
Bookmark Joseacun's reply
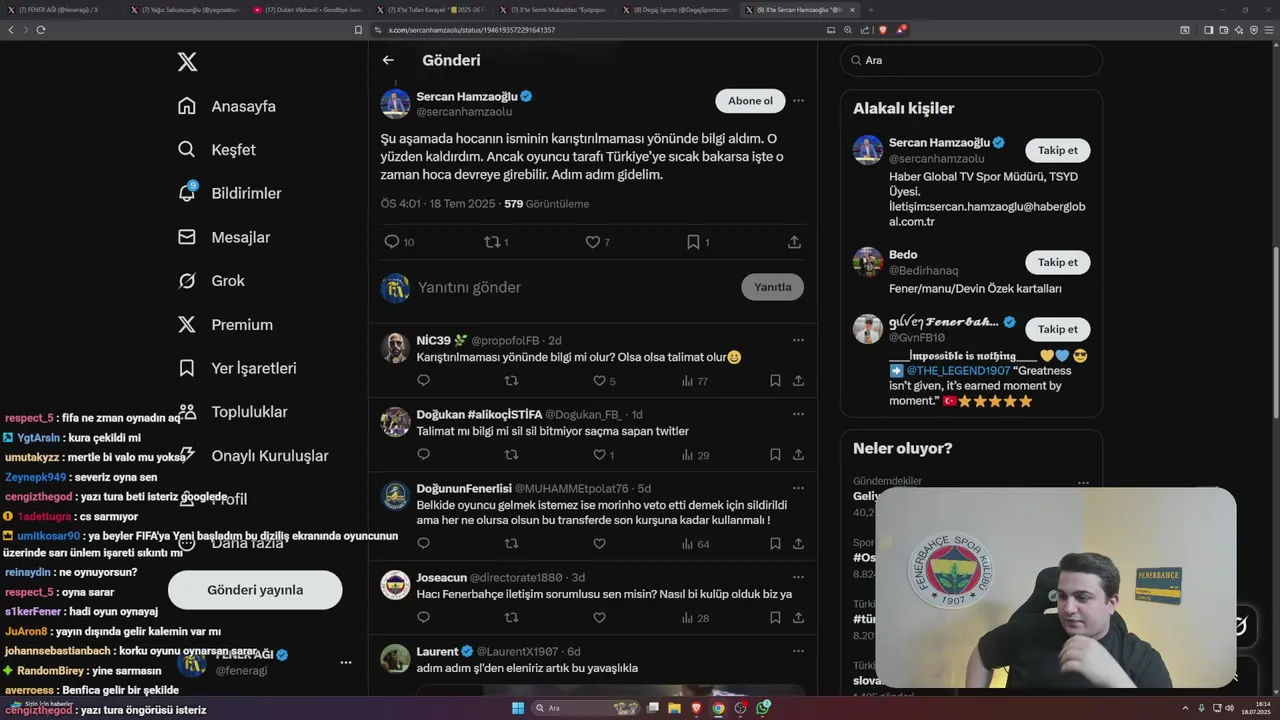tap(775, 618)
